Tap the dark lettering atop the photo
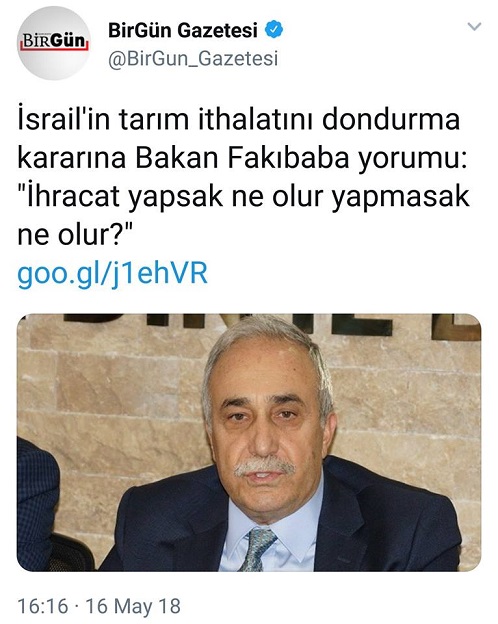498x624 pixels. click(271, 325)
